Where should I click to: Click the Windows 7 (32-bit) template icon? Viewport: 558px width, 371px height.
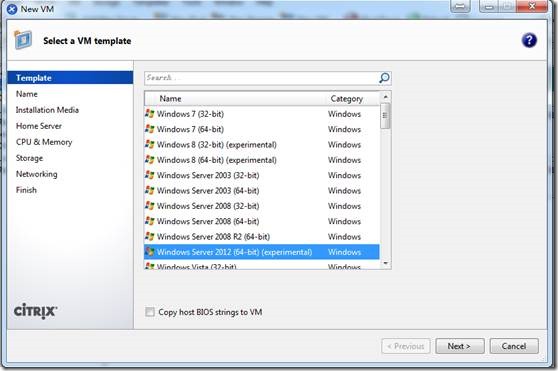[x=150, y=114]
